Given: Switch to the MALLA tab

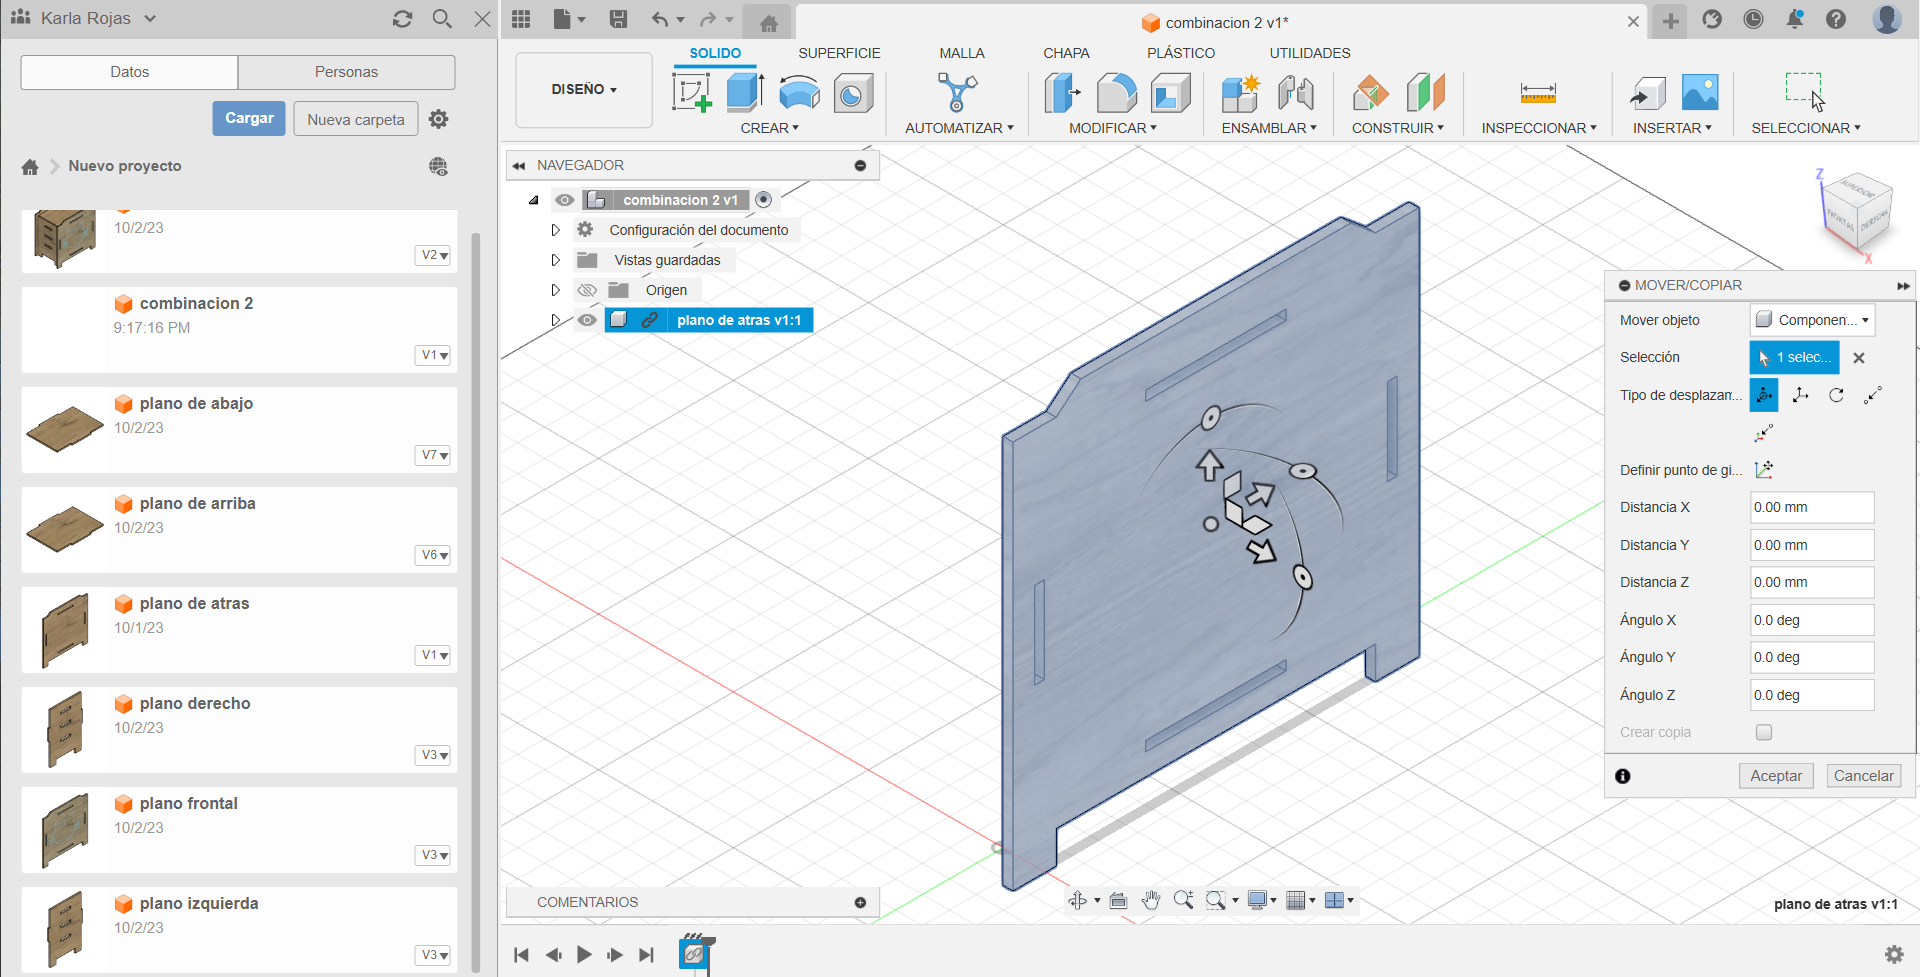Looking at the screenshot, I should point(962,53).
